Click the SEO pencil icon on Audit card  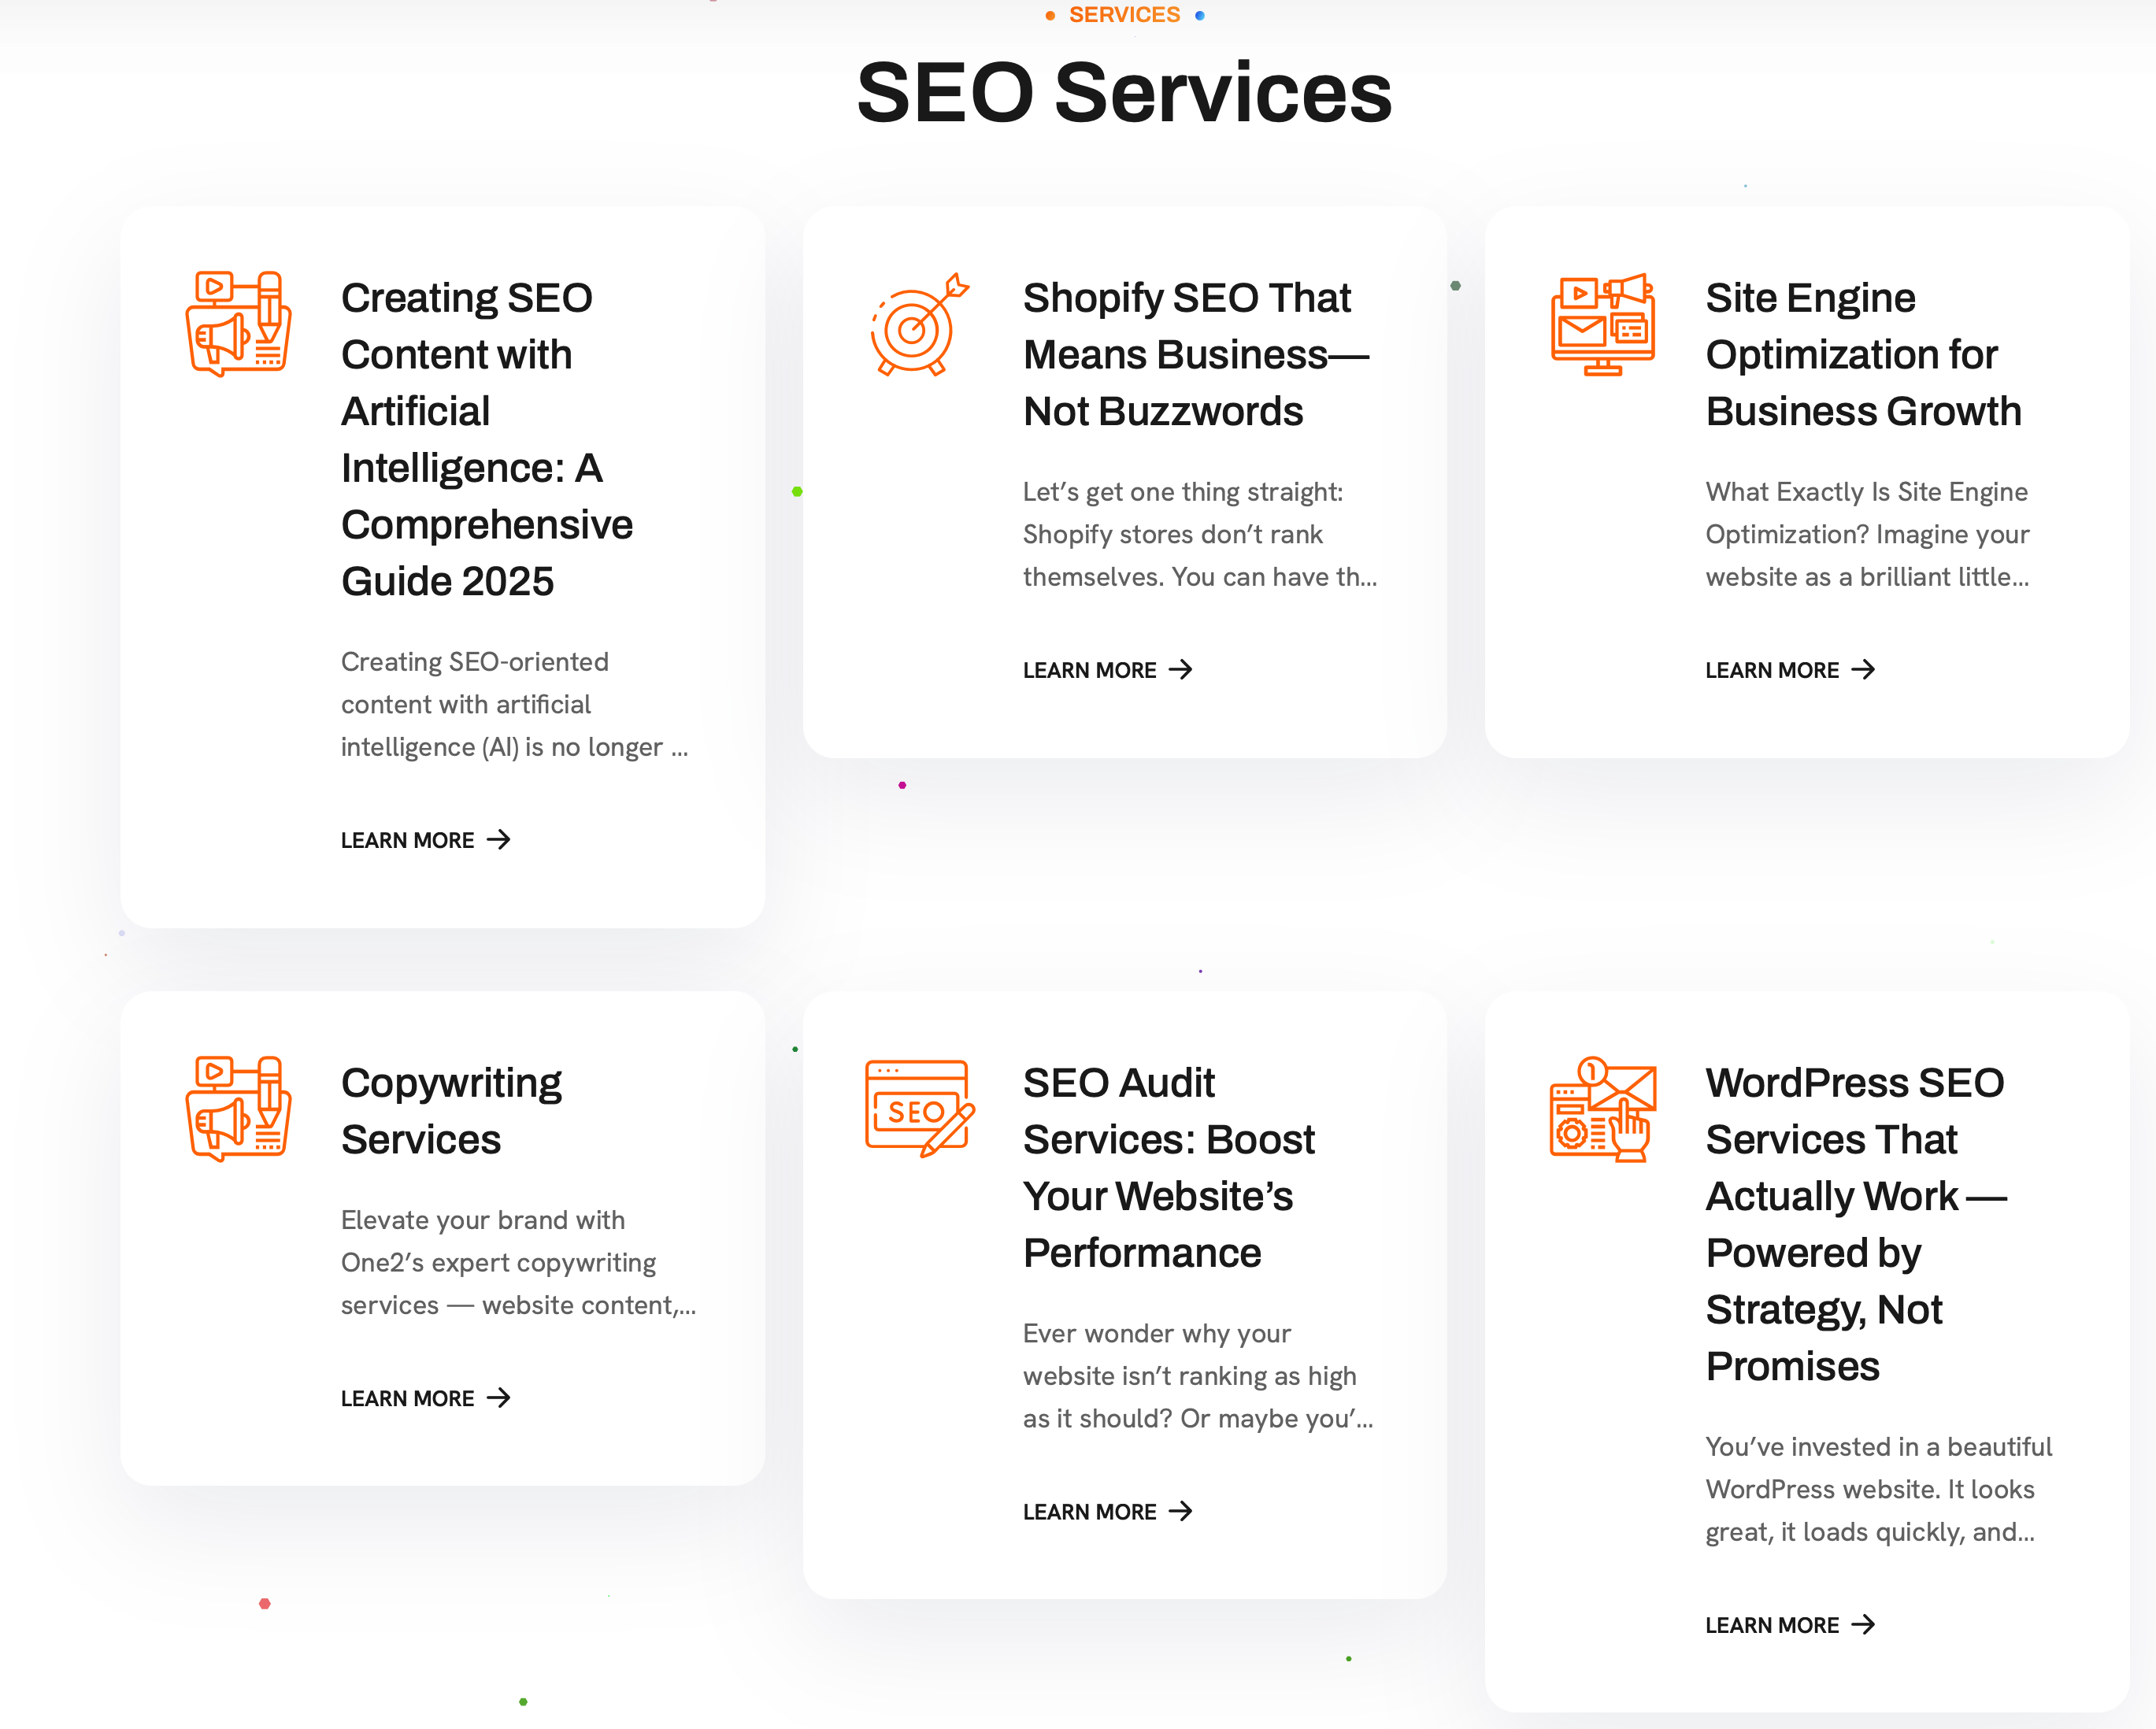pyautogui.click(x=918, y=1108)
